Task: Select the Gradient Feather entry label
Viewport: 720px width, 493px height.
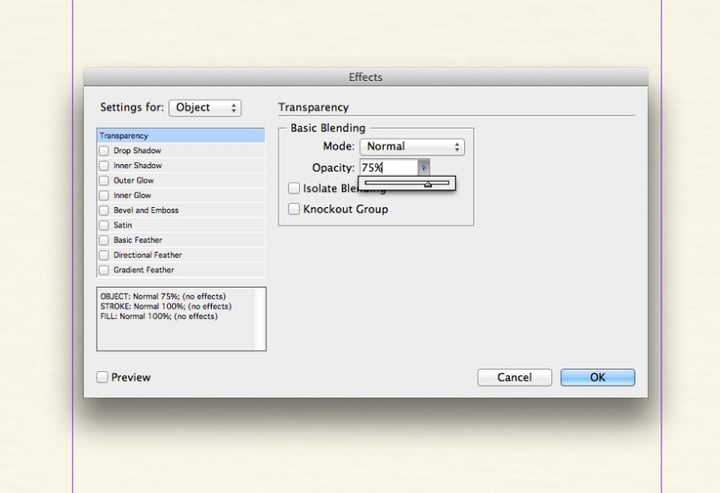Action: point(144,270)
